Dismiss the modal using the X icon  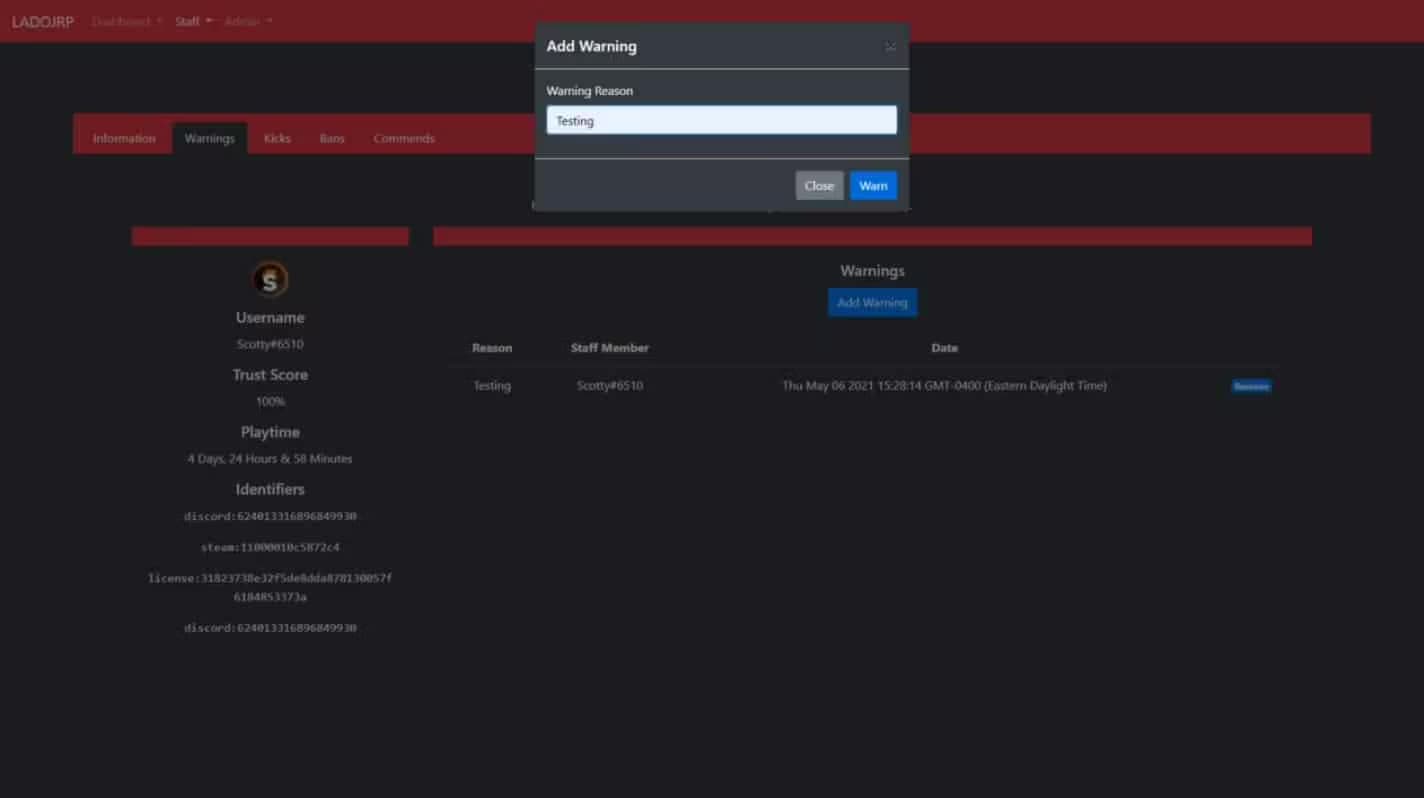(x=890, y=46)
